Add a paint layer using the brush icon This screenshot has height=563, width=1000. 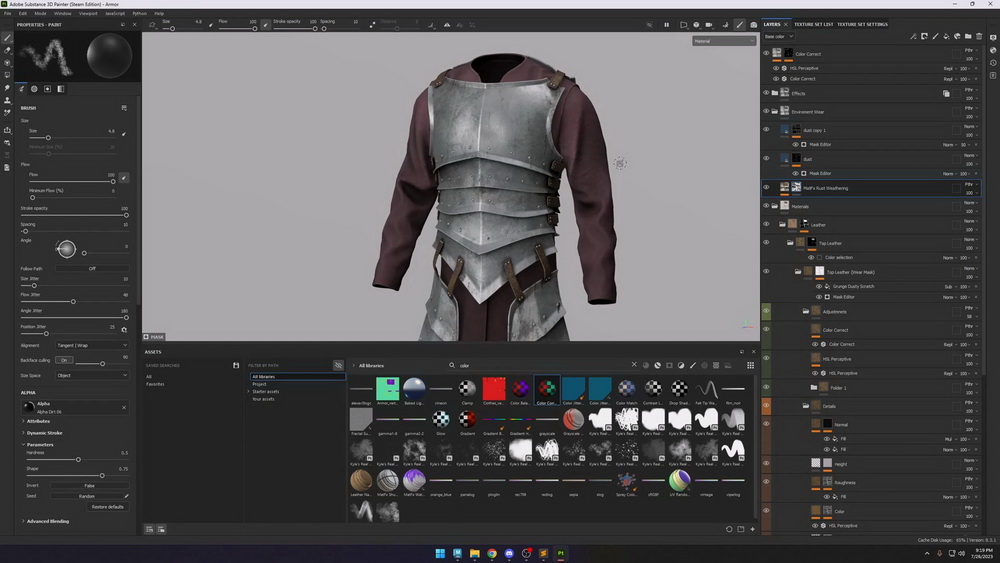tap(935, 36)
